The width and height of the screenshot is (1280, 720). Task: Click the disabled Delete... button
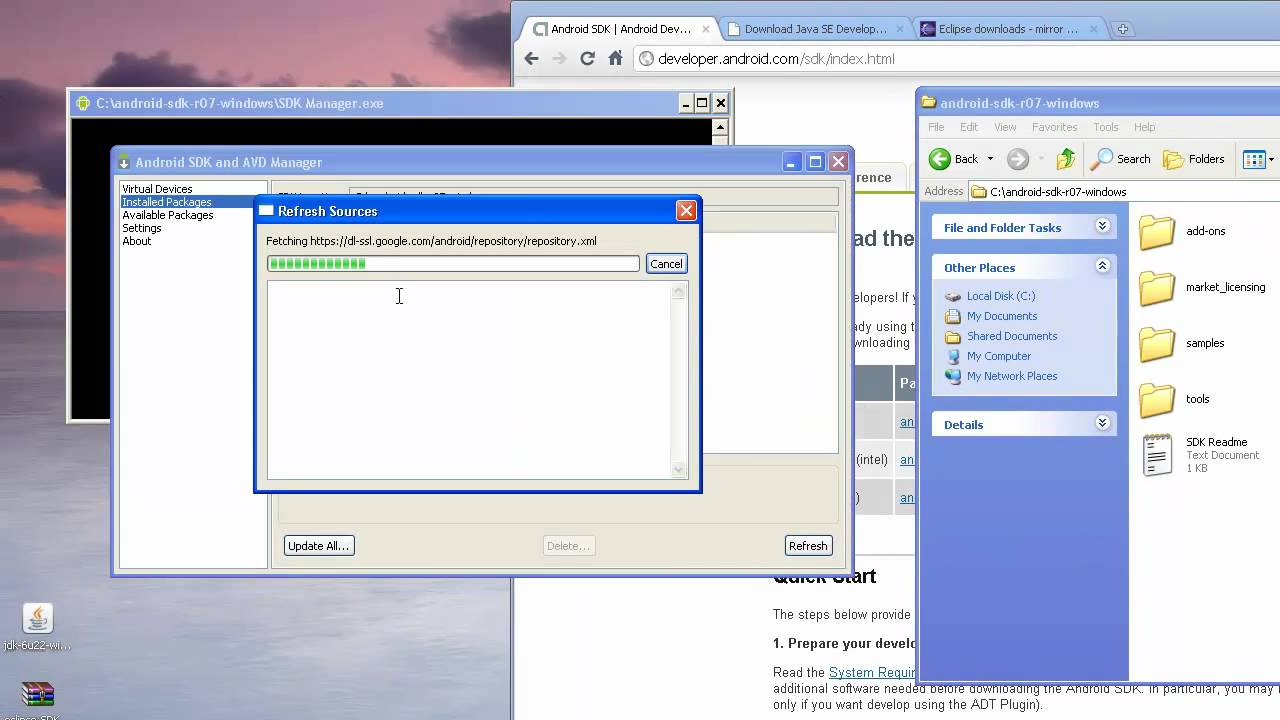pyautogui.click(x=569, y=546)
